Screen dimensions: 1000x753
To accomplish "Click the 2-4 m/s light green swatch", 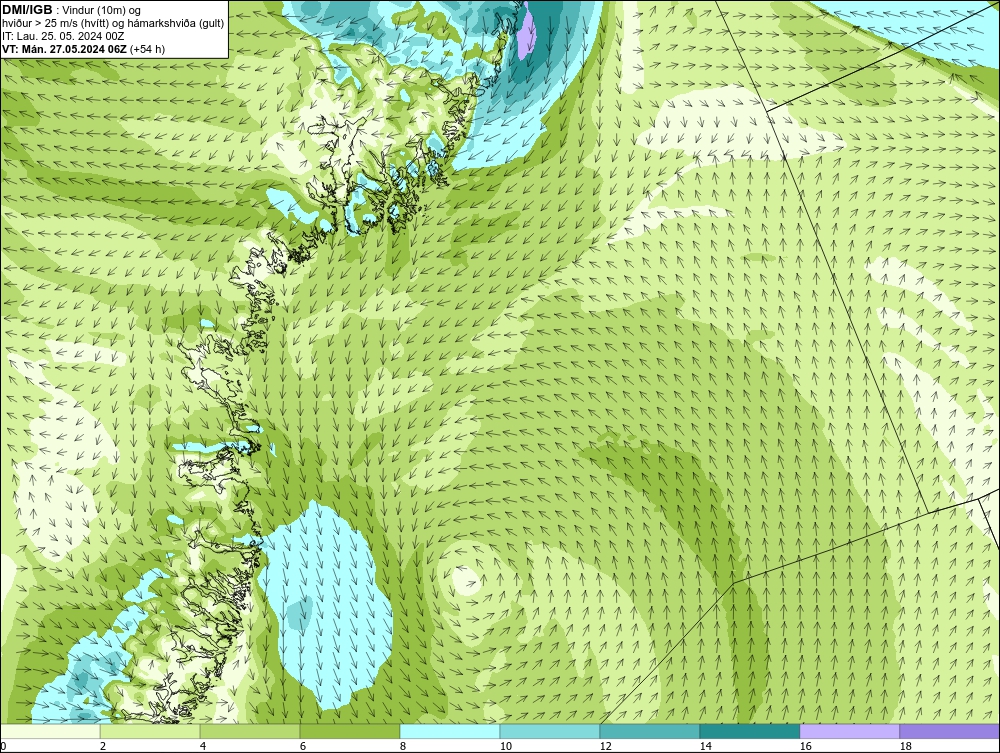I will (150, 731).
